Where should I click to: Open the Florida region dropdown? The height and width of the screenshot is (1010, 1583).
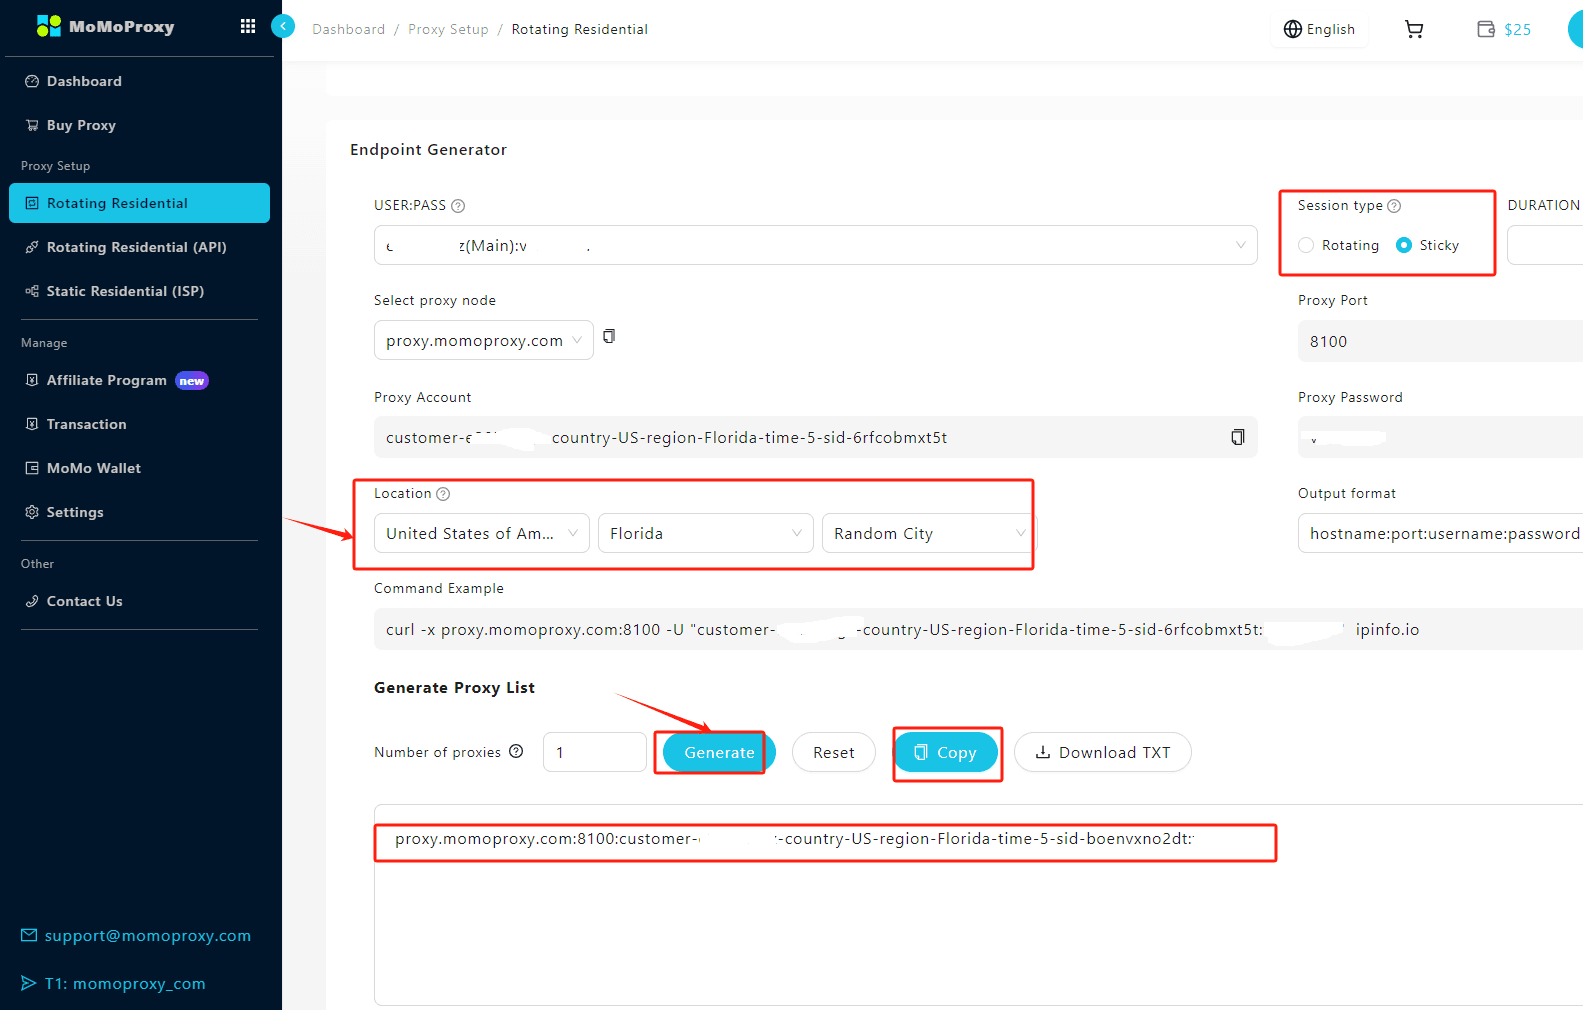click(705, 533)
